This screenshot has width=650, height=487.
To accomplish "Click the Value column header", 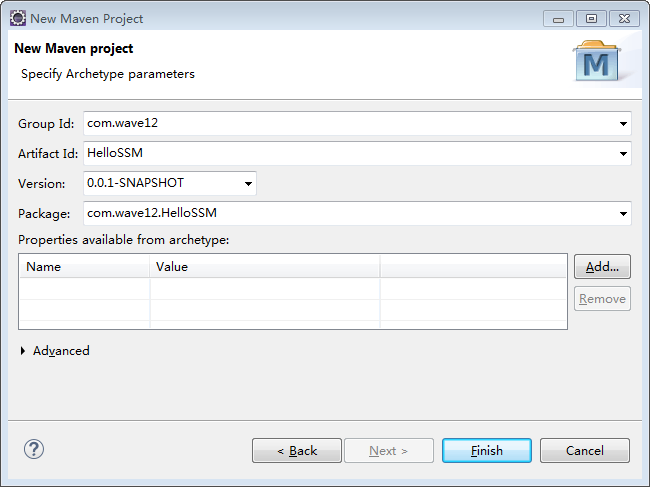I will 264,267.
